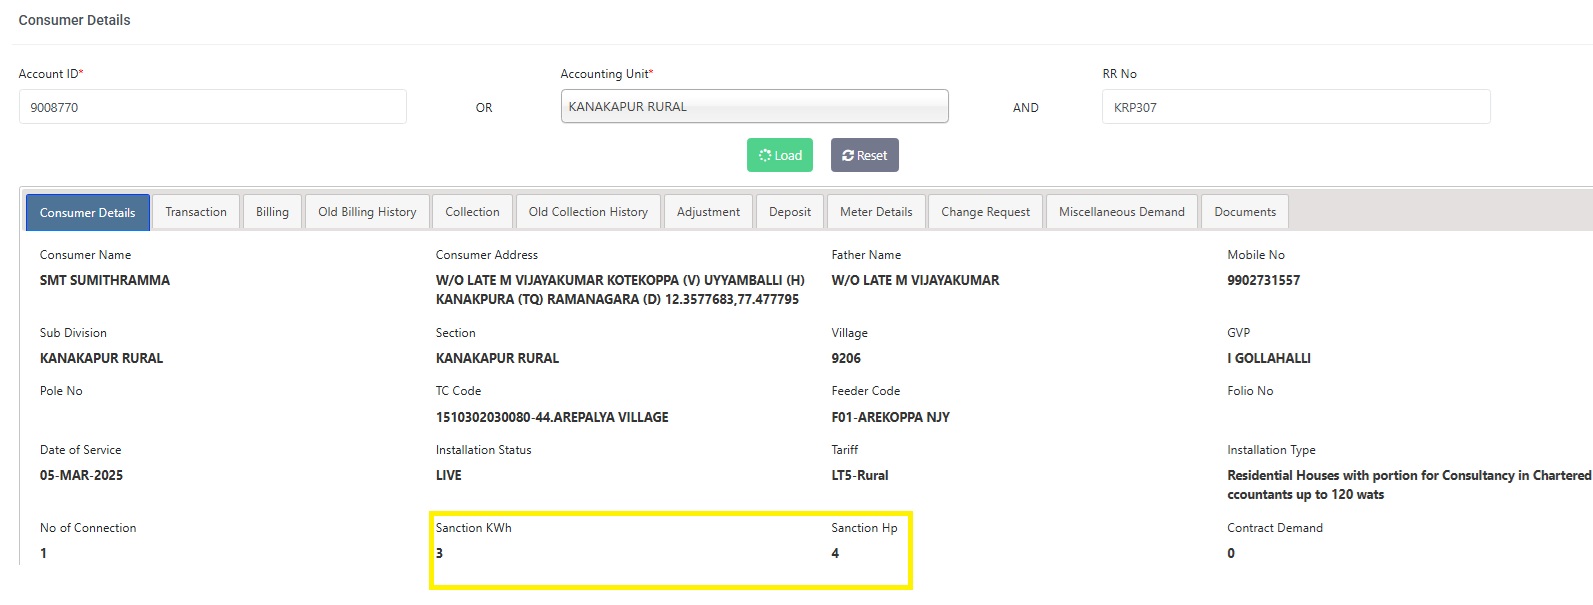This screenshot has width=1593, height=605.
Task: Click the Account ID input field
Action: click(x=212, y=107)
